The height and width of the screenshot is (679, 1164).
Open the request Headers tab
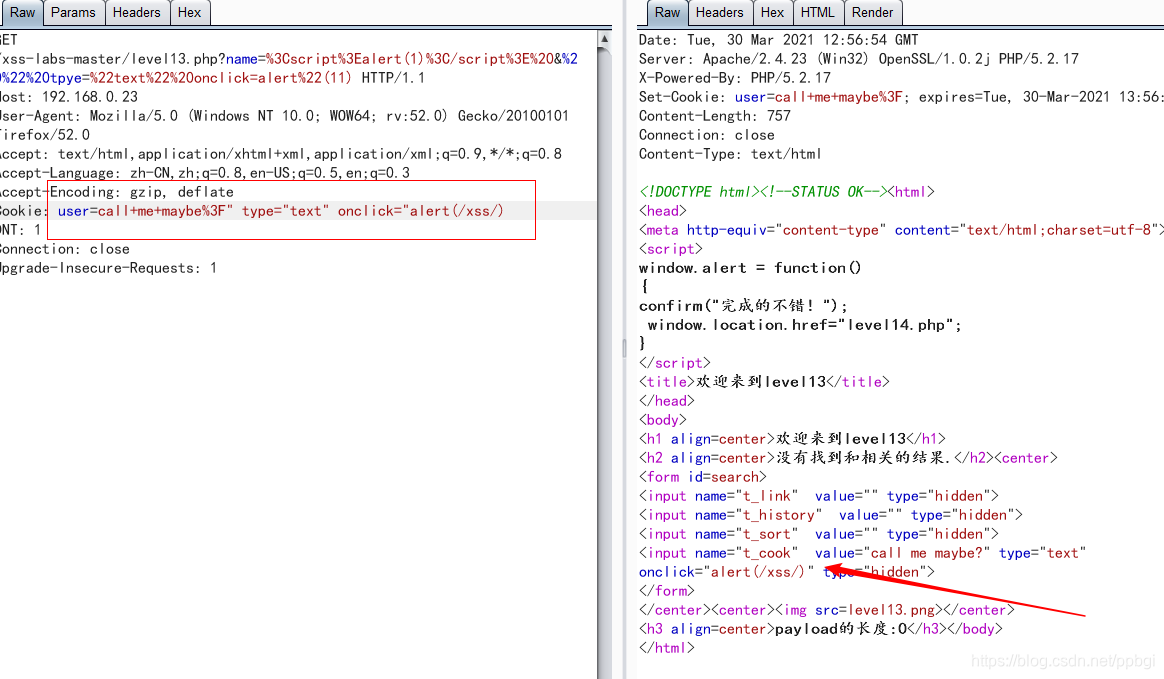coord(137,13)
